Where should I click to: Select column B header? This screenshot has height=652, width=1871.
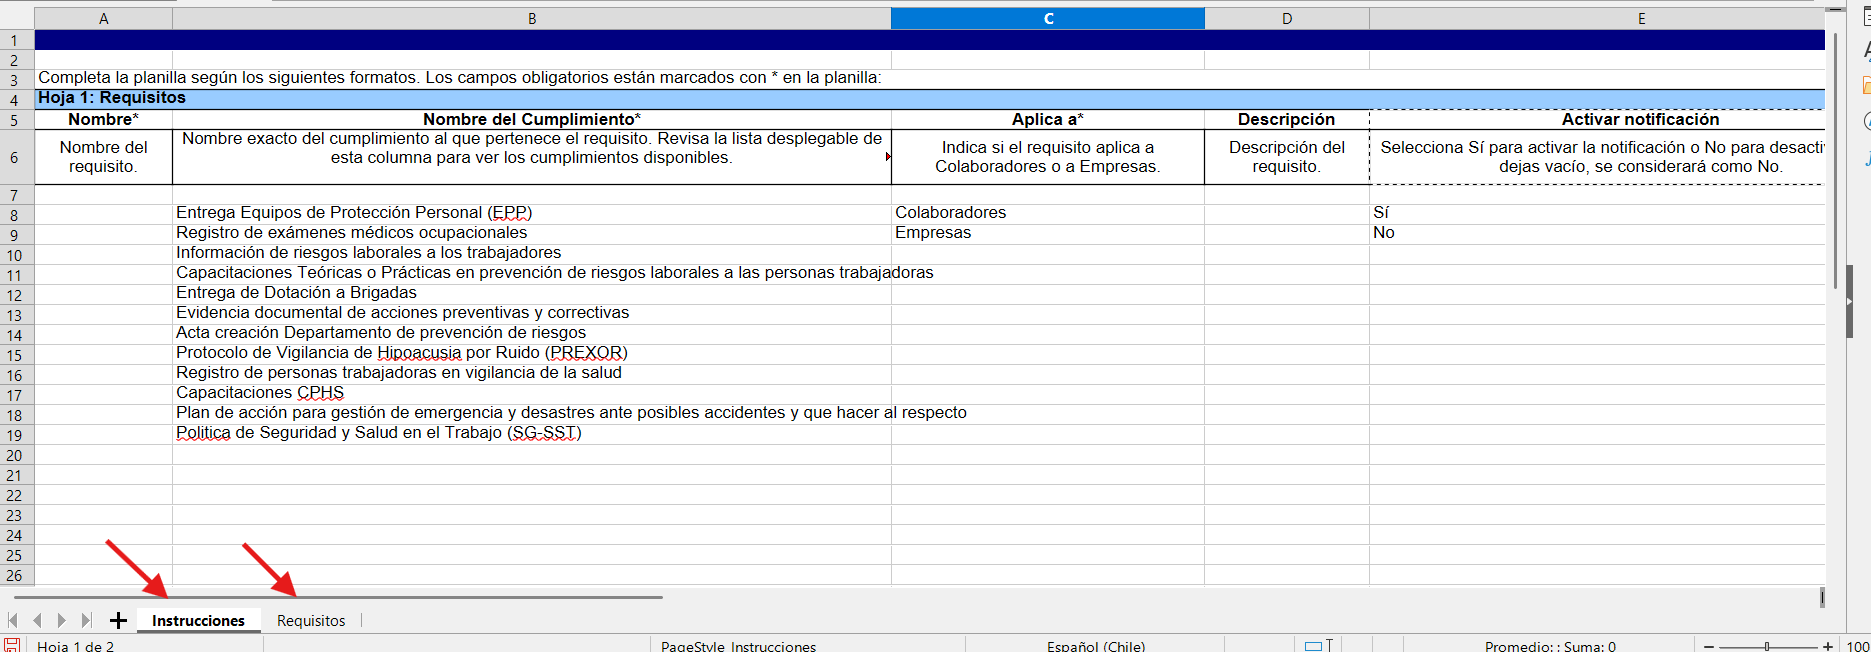[x=532, y=18]
